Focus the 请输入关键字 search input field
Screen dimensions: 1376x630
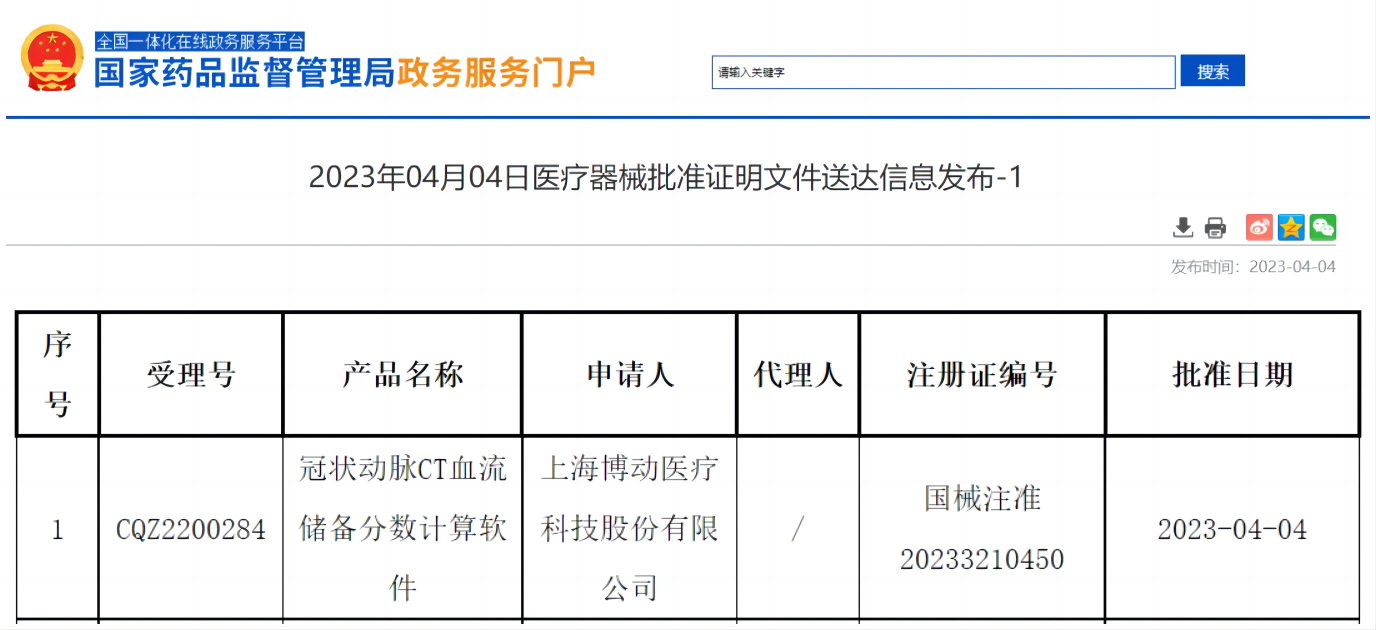click(942, 72)
